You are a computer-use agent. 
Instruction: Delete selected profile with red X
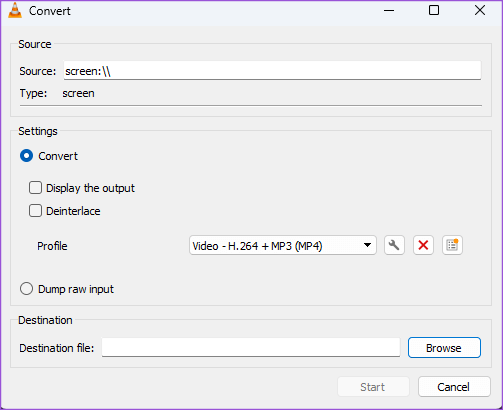tap(423, 245)
